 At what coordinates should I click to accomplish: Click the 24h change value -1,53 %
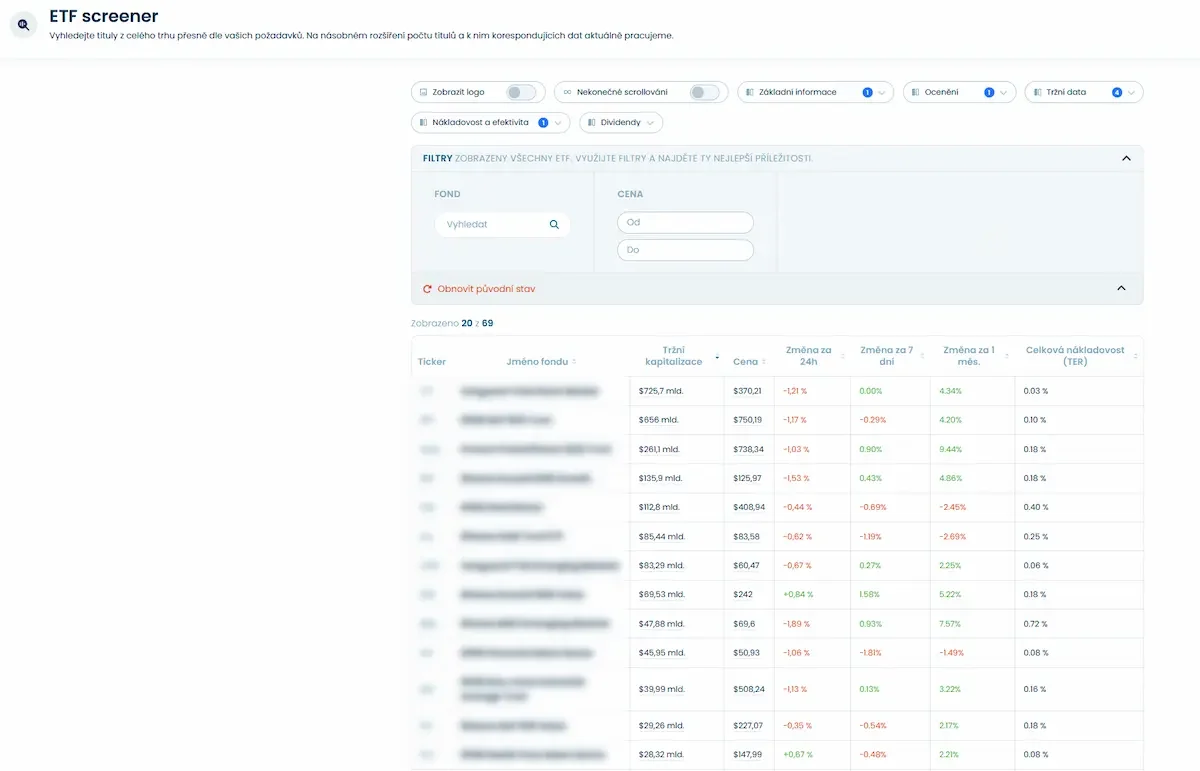click(x=797, y=478)
